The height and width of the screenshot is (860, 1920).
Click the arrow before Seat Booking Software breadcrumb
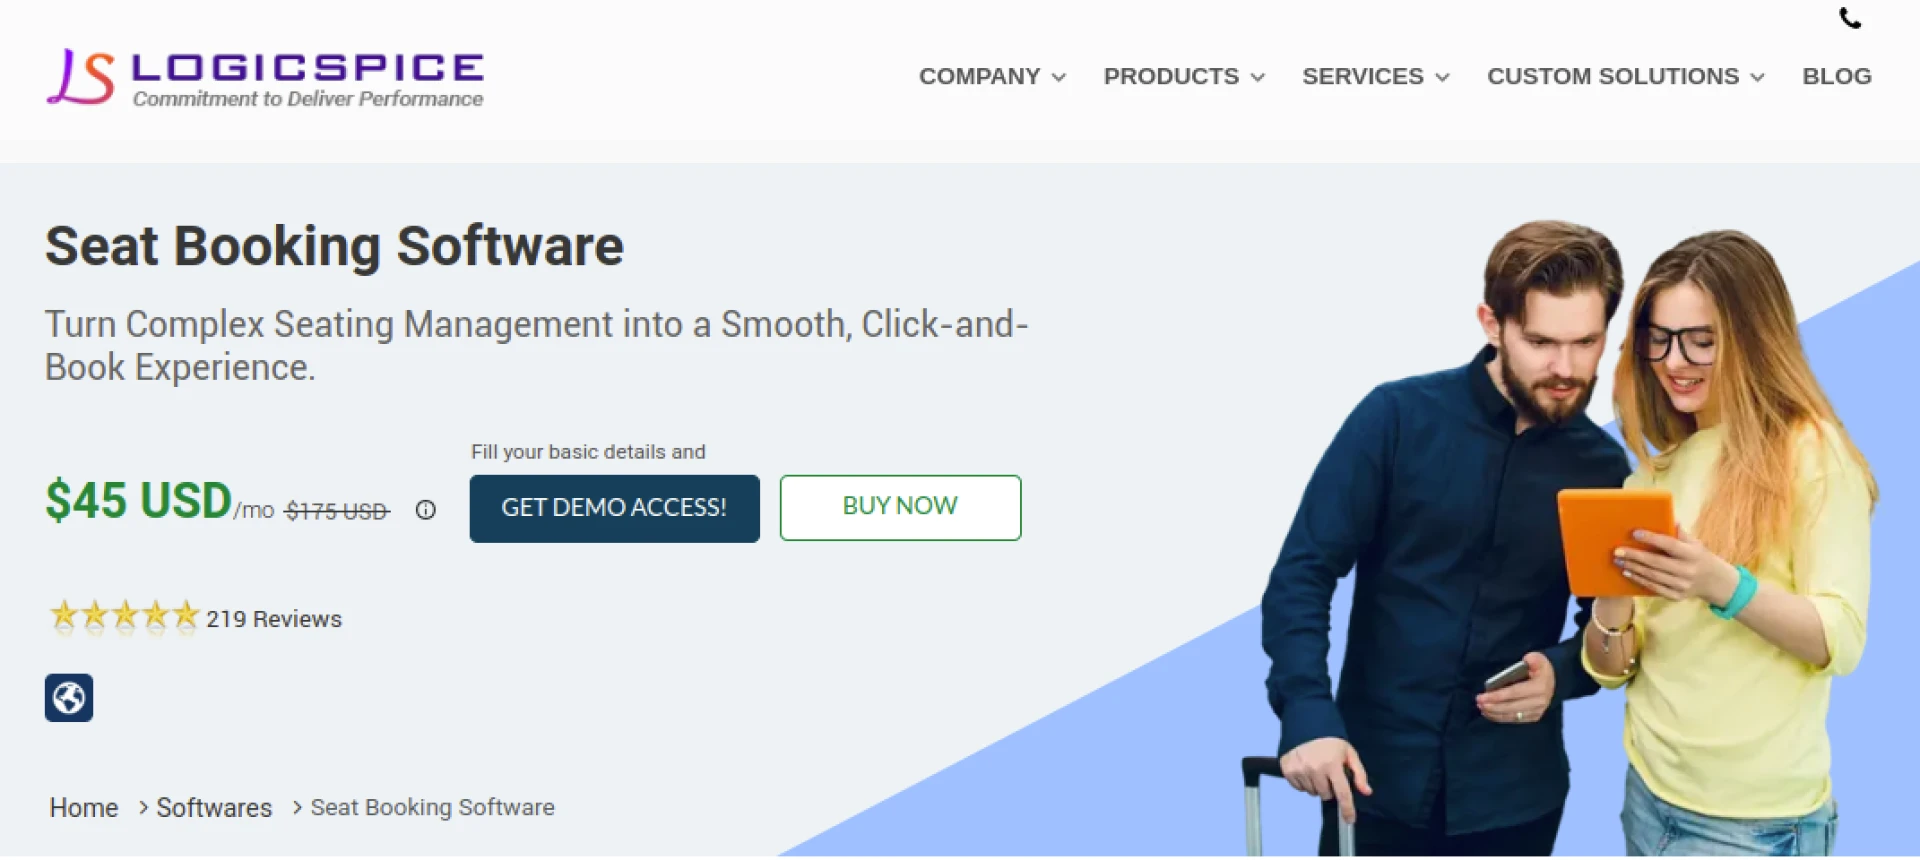(297, 807)
